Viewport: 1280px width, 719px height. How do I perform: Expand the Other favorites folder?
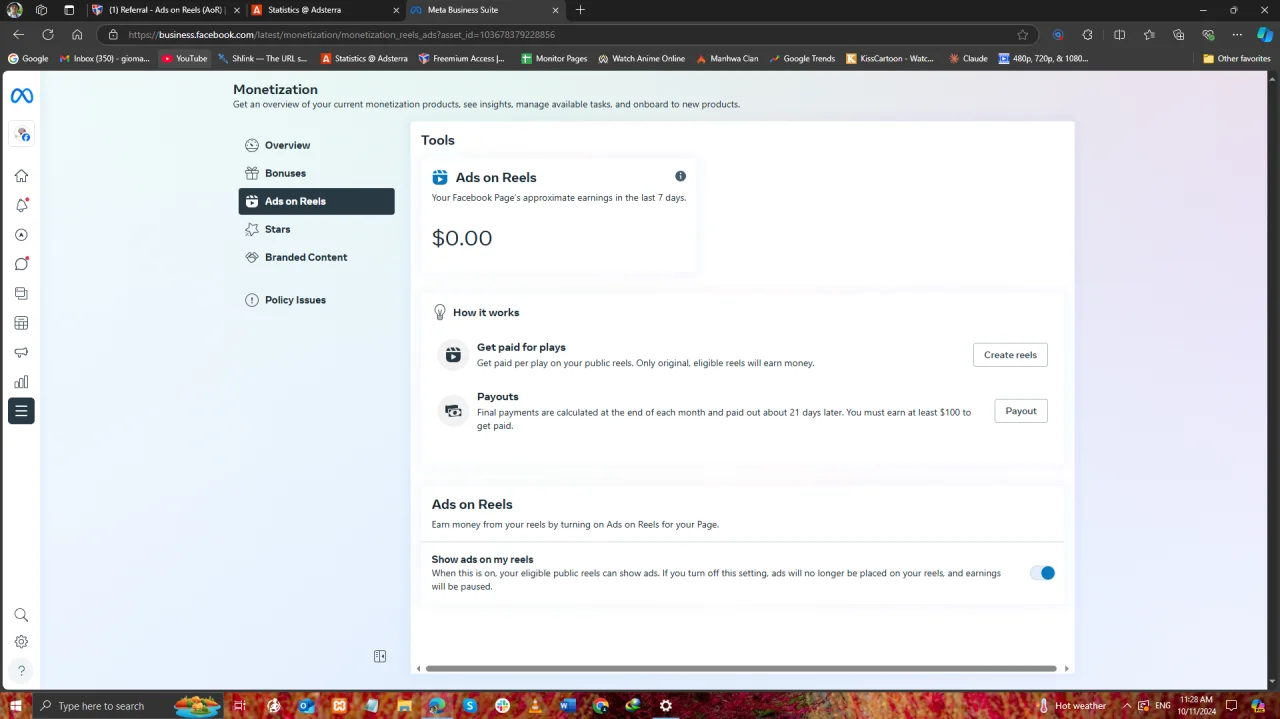click(1236, 58)
